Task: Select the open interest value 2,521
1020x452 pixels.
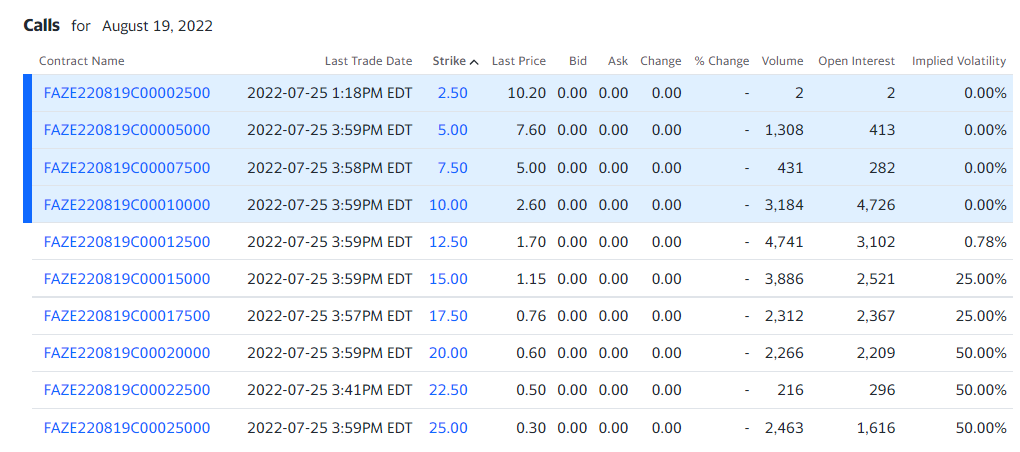Action: (876, 279)
